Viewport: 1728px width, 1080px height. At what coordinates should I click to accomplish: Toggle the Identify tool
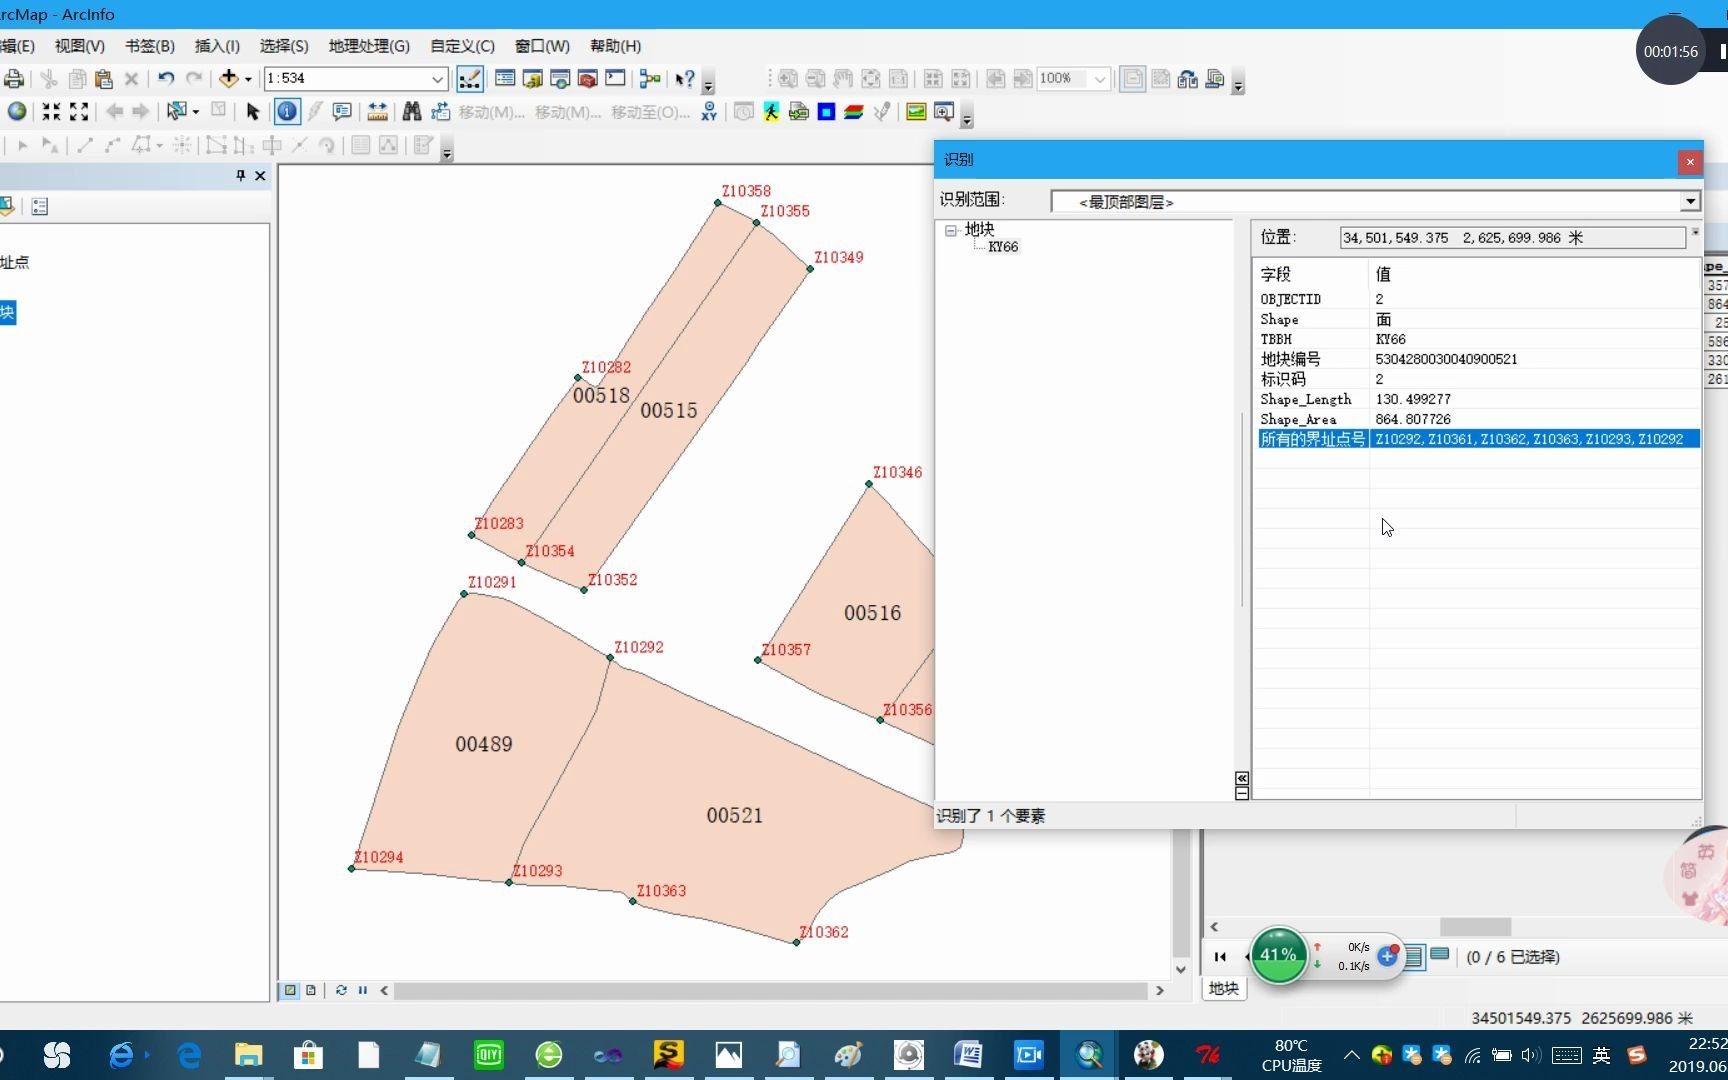[287, 111]
